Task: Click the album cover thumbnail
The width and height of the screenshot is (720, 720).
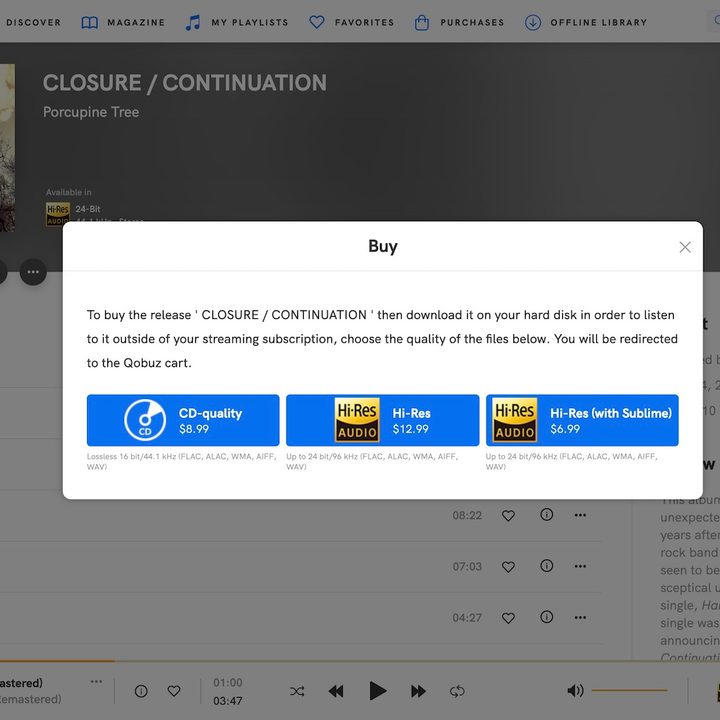Action: [x=7, y=147]
